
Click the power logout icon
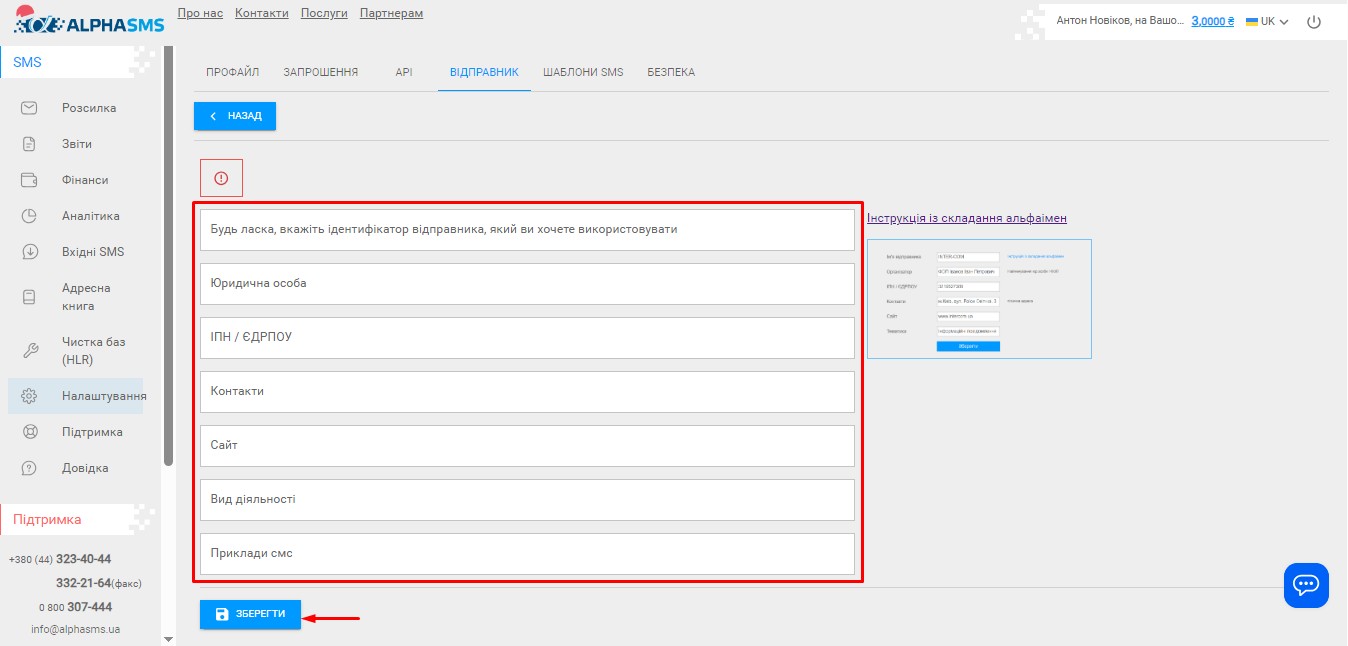(1314, 21)
